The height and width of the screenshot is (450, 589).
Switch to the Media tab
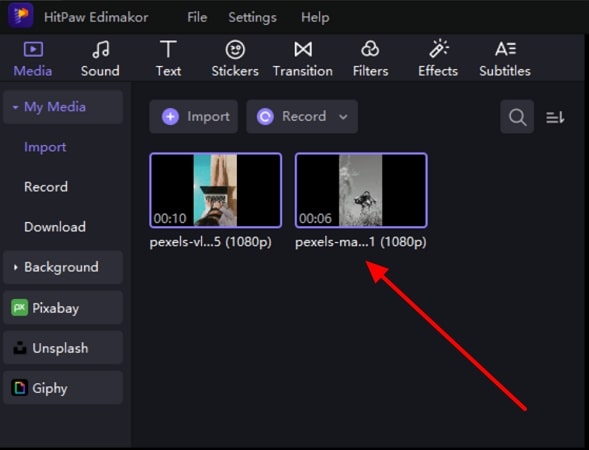[33, 59]
